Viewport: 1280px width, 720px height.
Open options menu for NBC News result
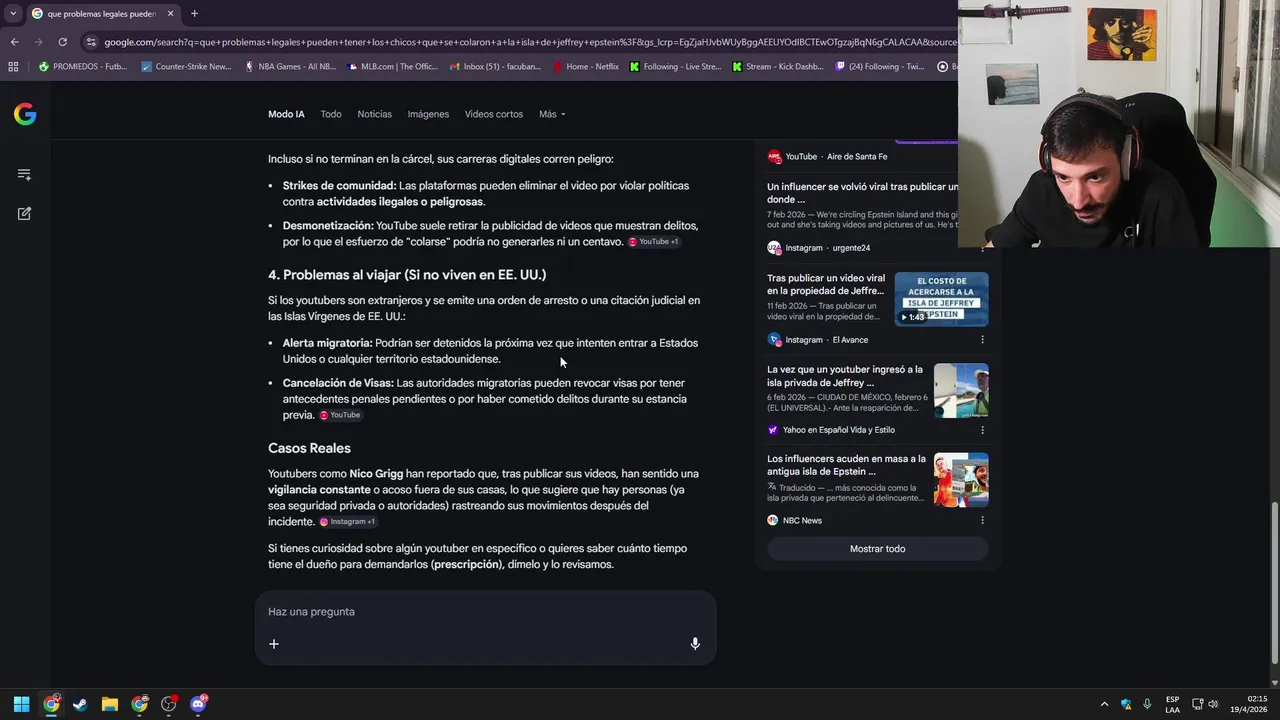[x=982, y=520]
